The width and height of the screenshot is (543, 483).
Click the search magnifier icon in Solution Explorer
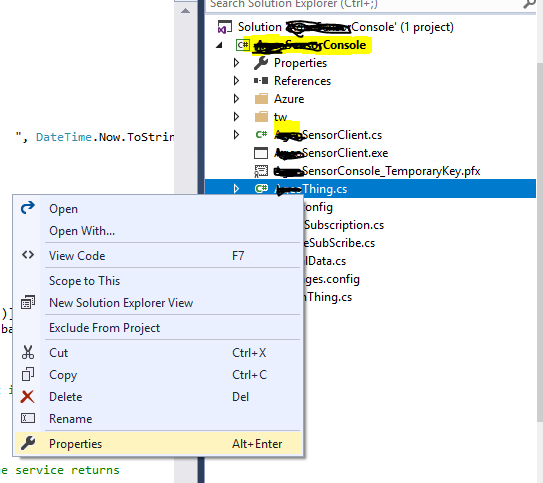529,4
